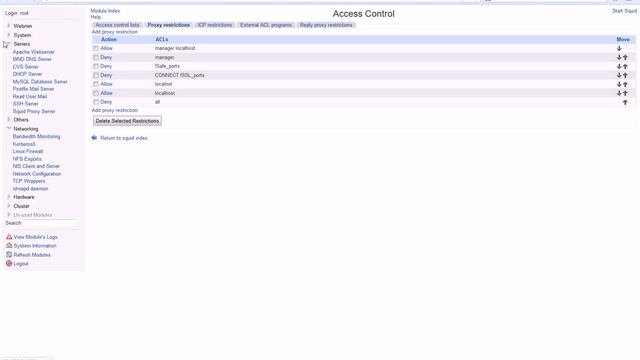Expand the System category arrow
Image resolution: width=640 pixels, height=360 pixels.
click(x=9, y=35)
